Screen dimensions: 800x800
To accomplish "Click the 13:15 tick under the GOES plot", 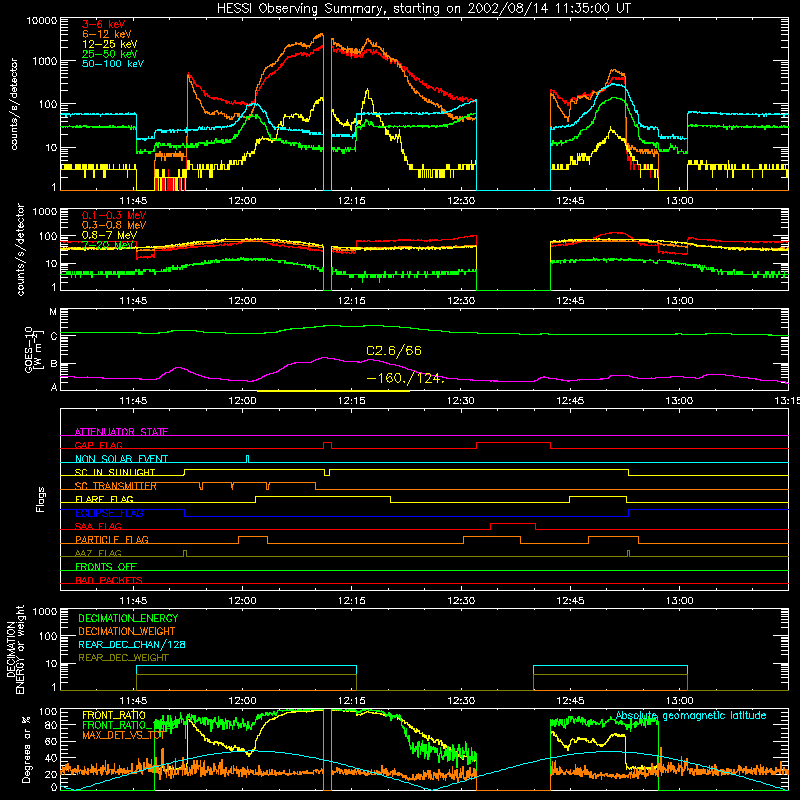I will (788, 401).
